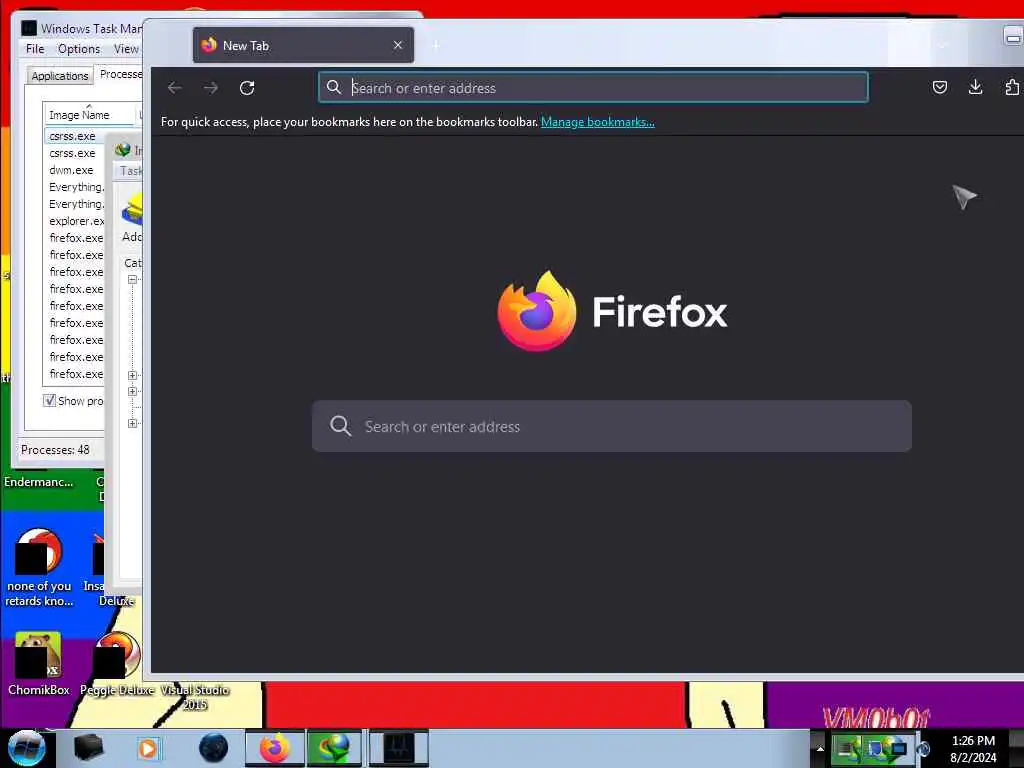The height and width of the screenshot is (768, 1024).
Task: Go back using Firefox back arrow
Action: [174, 88]
